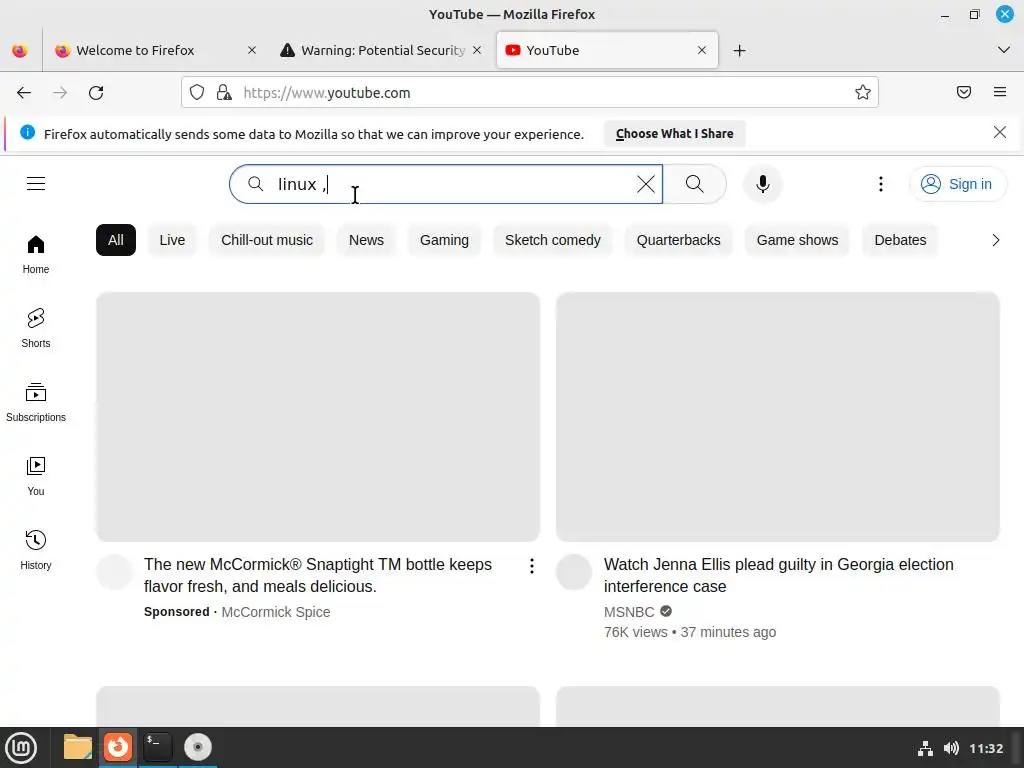Clear the YouTube search text
This screenshot has height=768, width=1024.
click(x=646, y=184)
